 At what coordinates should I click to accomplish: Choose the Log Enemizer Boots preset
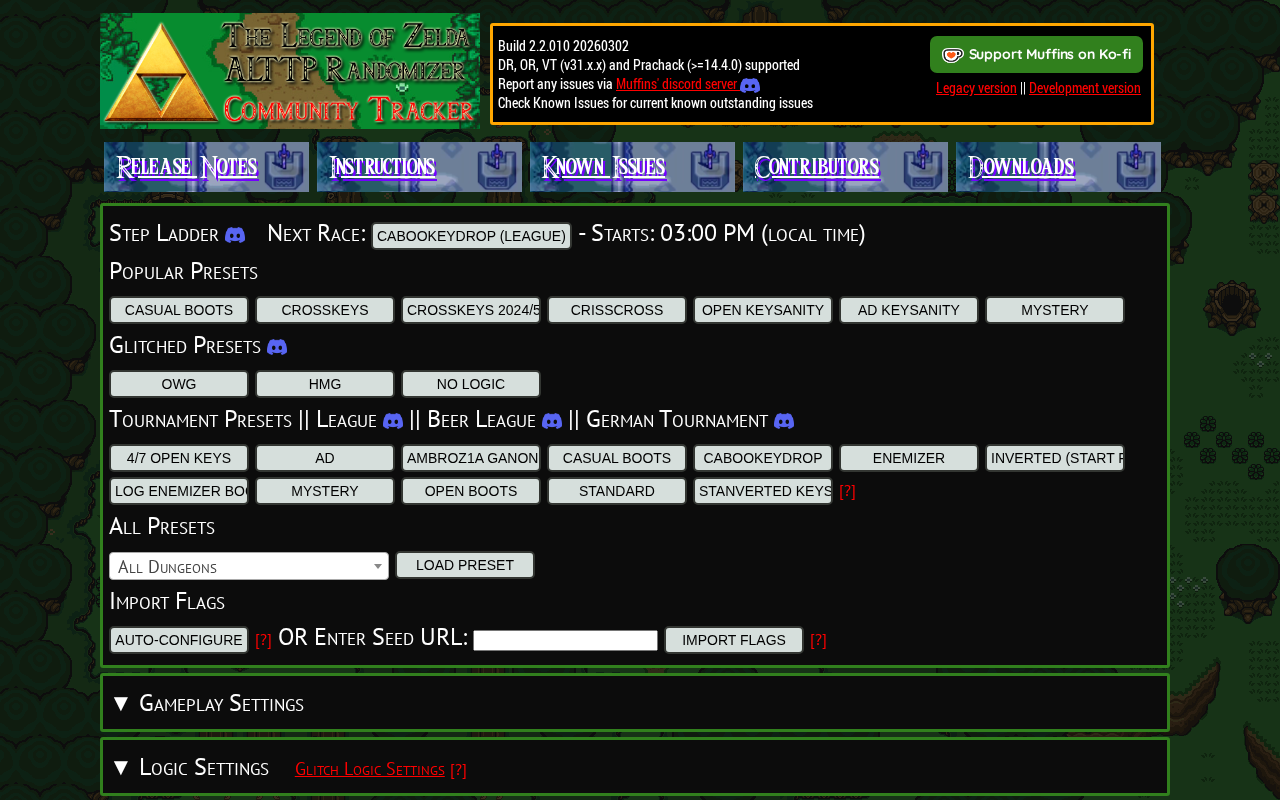179,491
